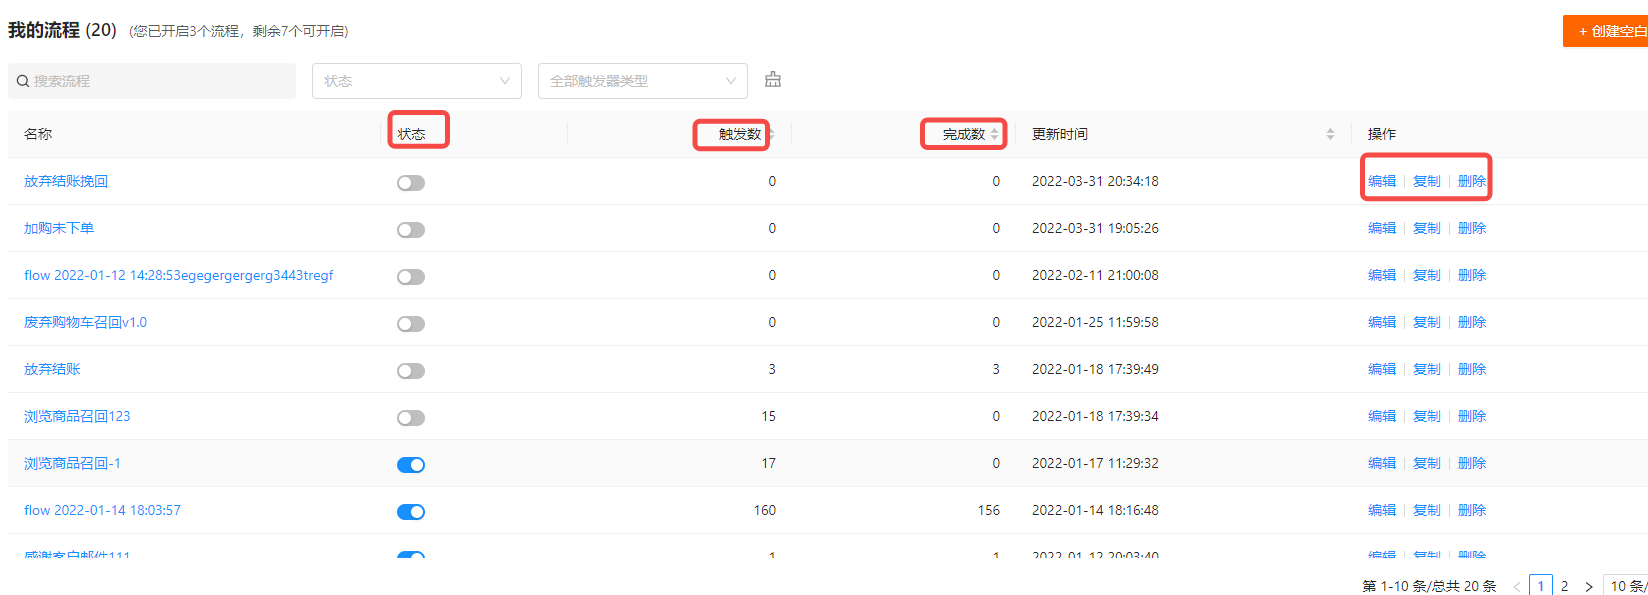The width and height of the screenshot is (1648, 595).
Task: Click completed count 156 cell
Action: (x=989, y=510)
